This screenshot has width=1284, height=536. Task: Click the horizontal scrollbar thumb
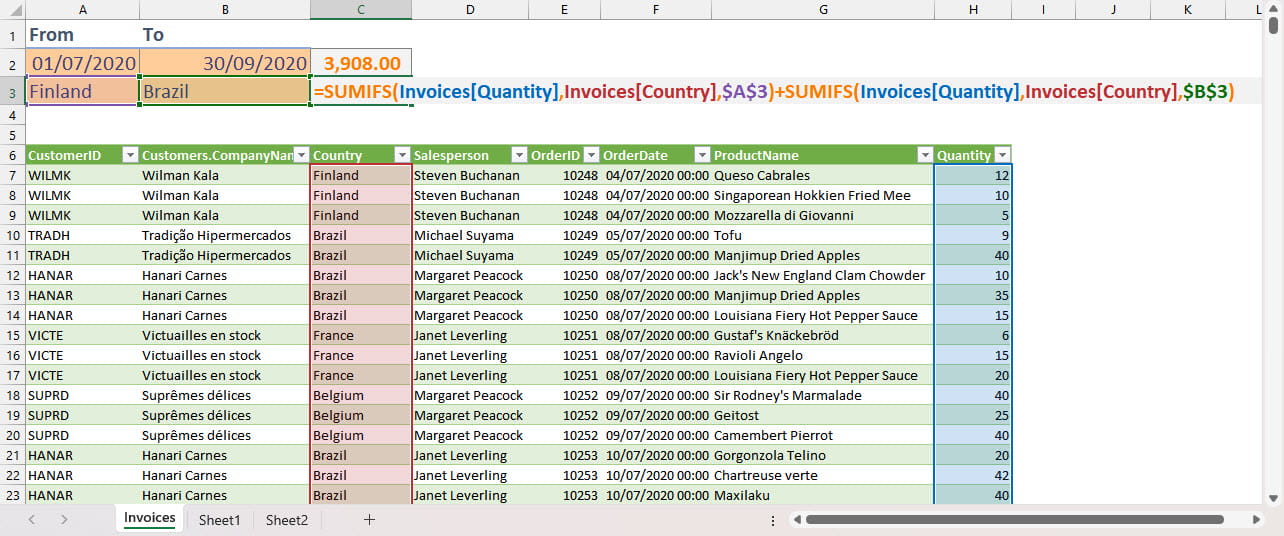coord(1014,520)
